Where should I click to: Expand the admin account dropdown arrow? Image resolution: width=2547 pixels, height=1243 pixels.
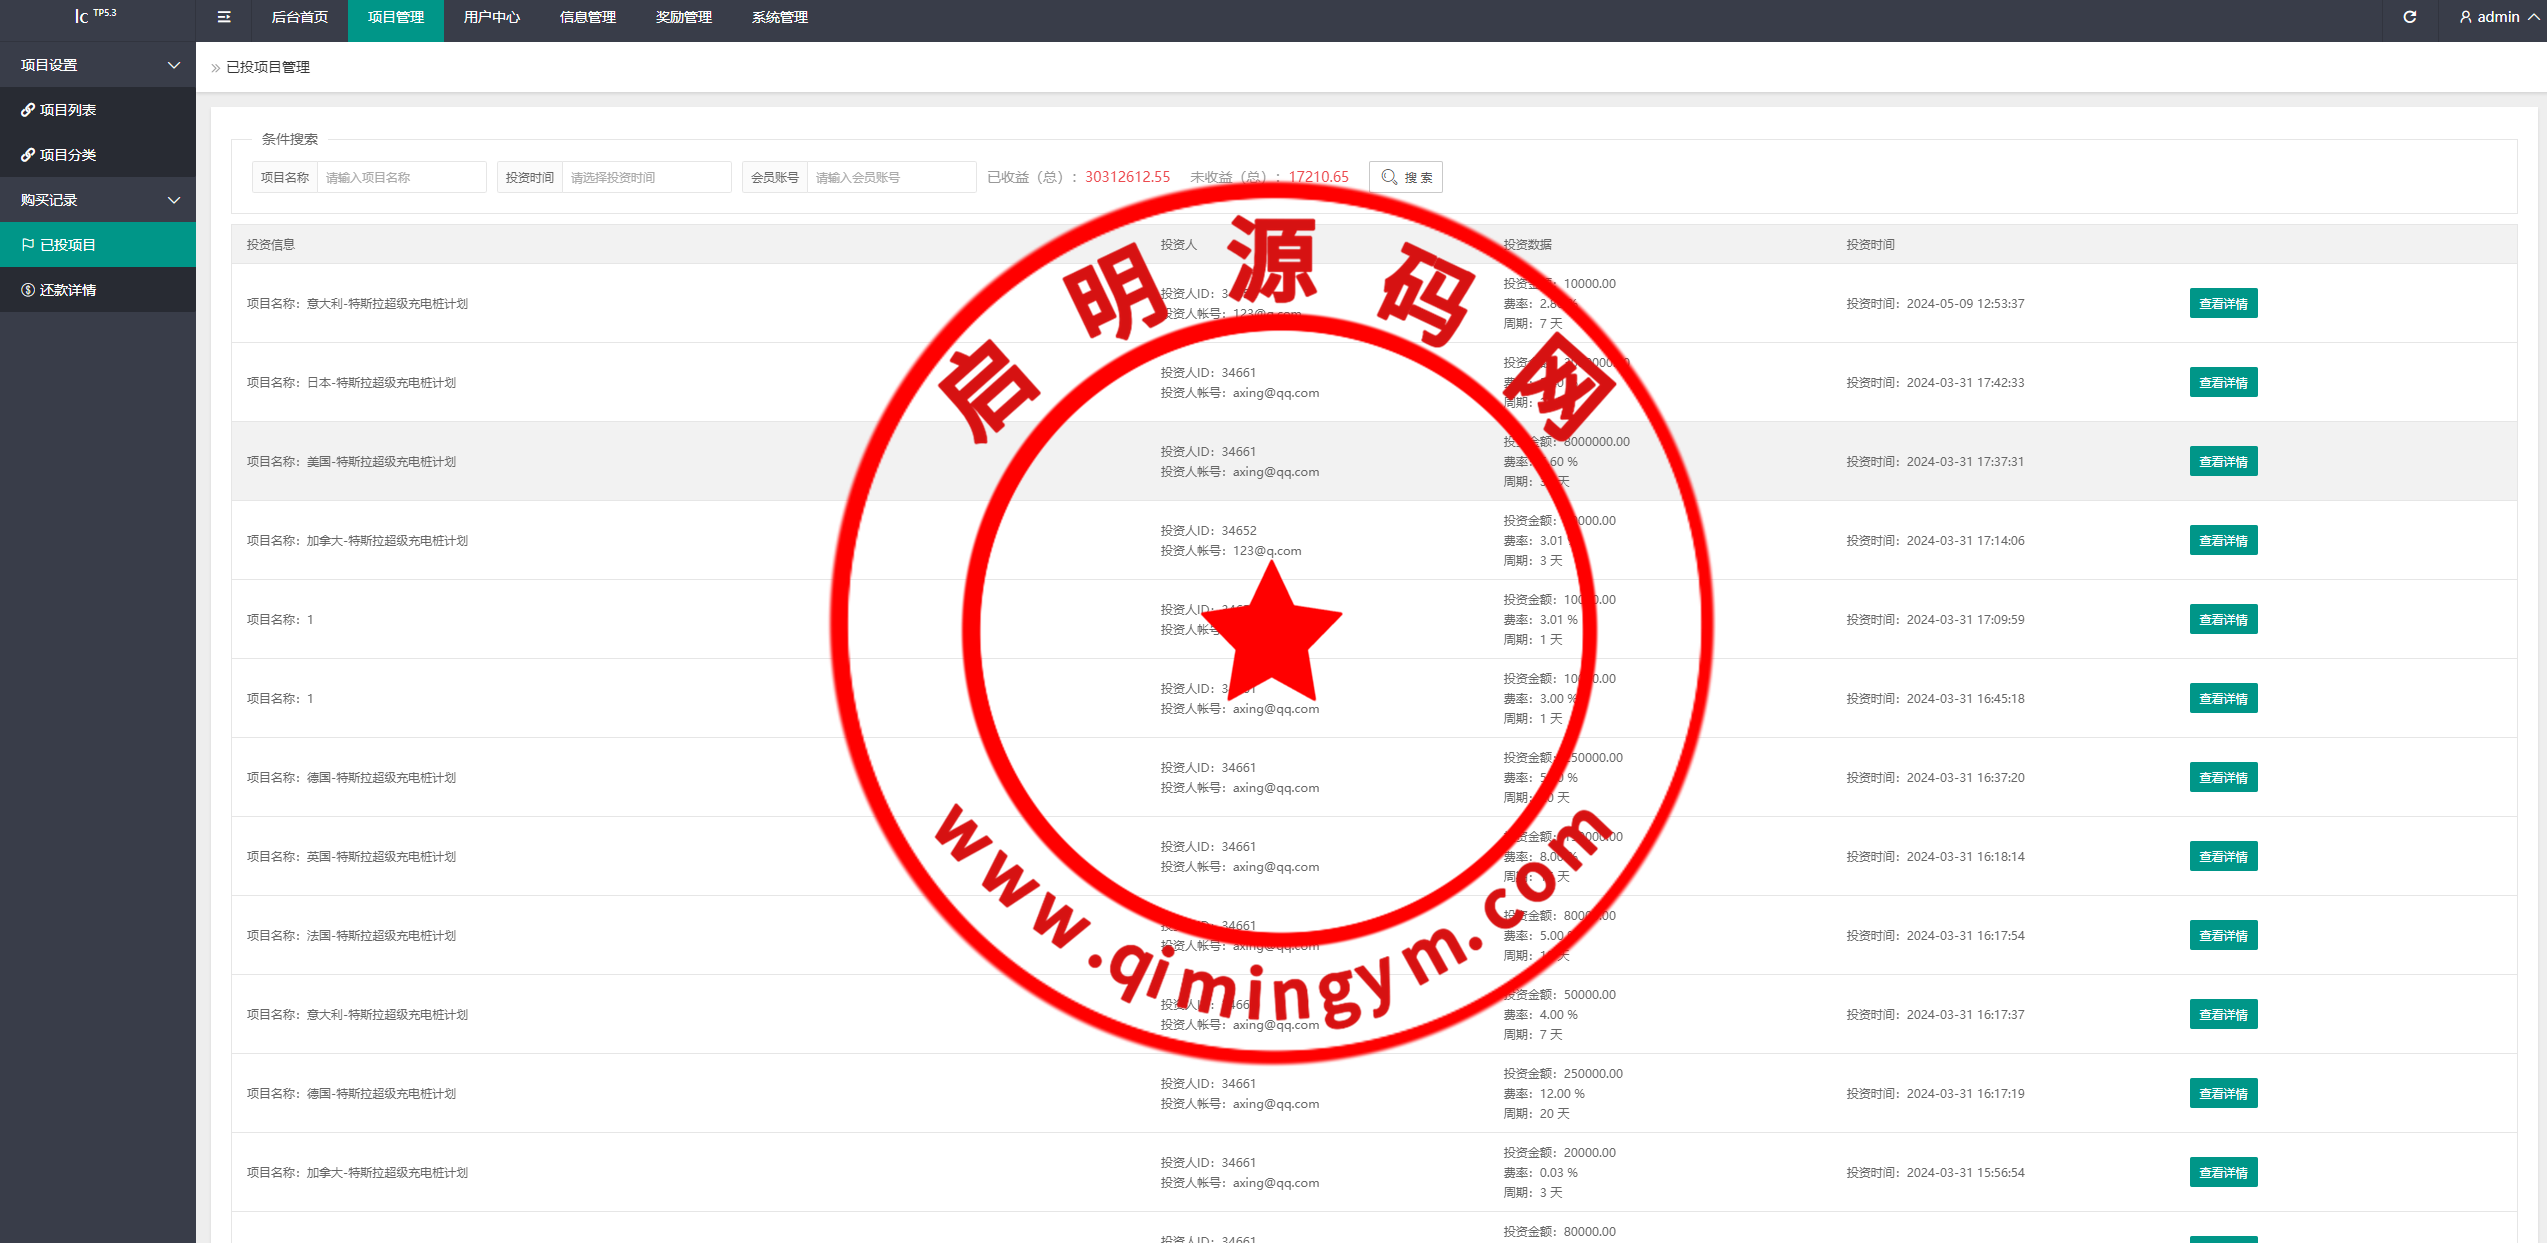[x=2534, y=17]
